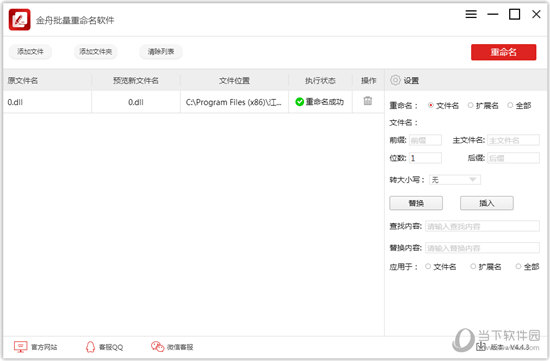This screenshot has height=361, width=550.
Task: Click the 替换 button
Action: click(416, 203)
